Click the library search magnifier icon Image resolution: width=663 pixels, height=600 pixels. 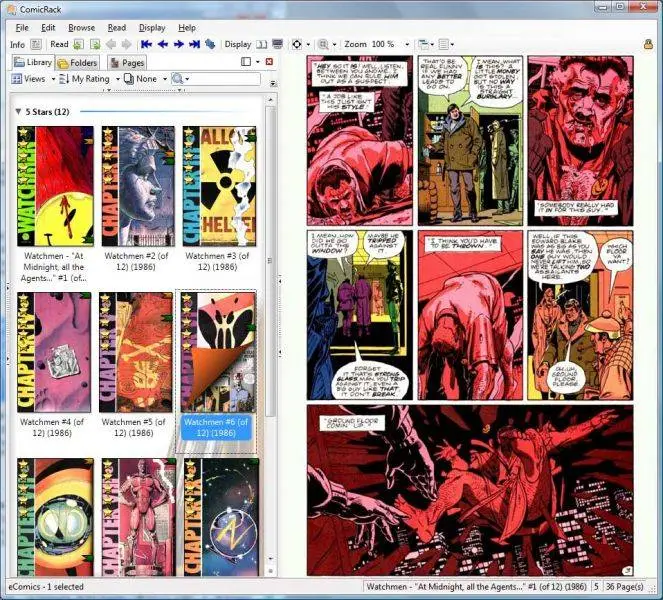click(178, 79)
